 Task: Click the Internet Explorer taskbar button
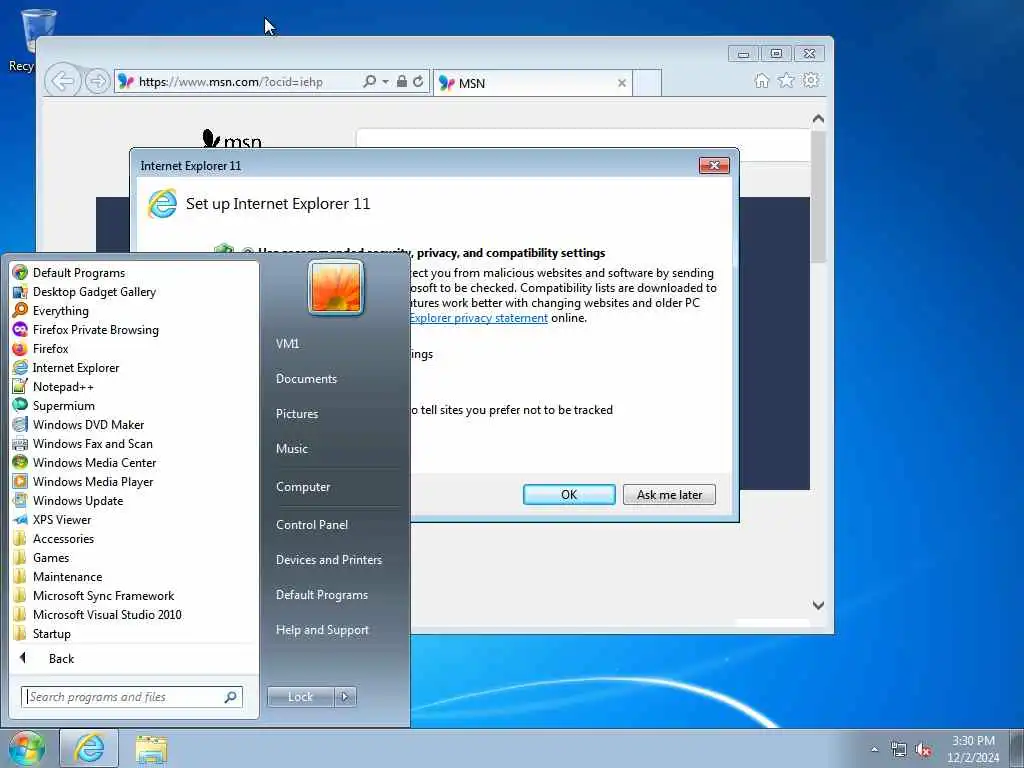(x=89, y=748)
